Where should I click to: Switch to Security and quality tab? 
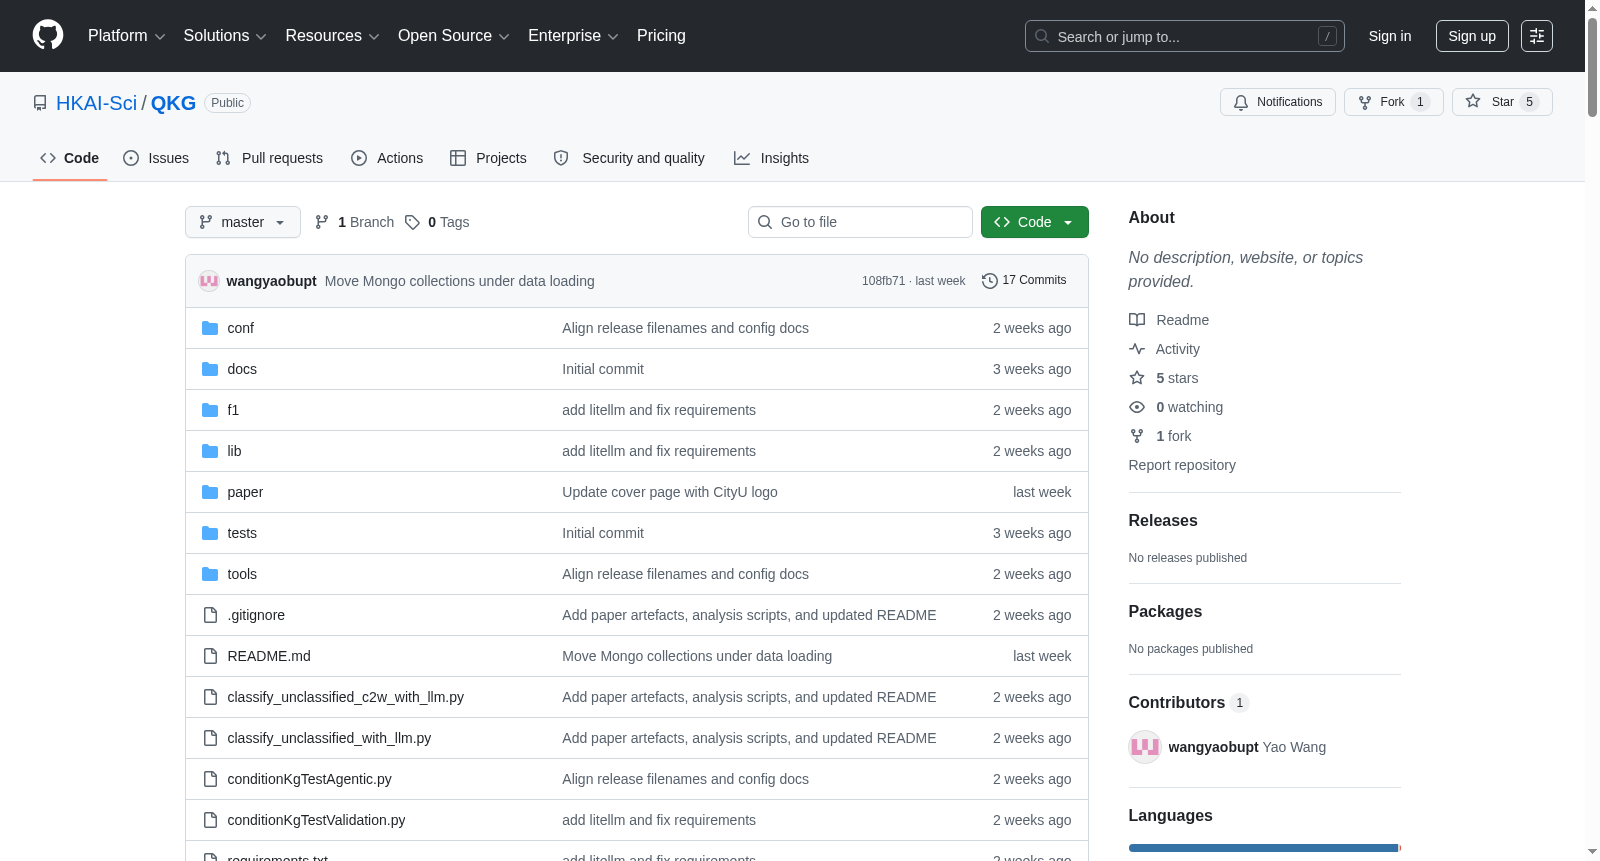[x=629, y=158]
